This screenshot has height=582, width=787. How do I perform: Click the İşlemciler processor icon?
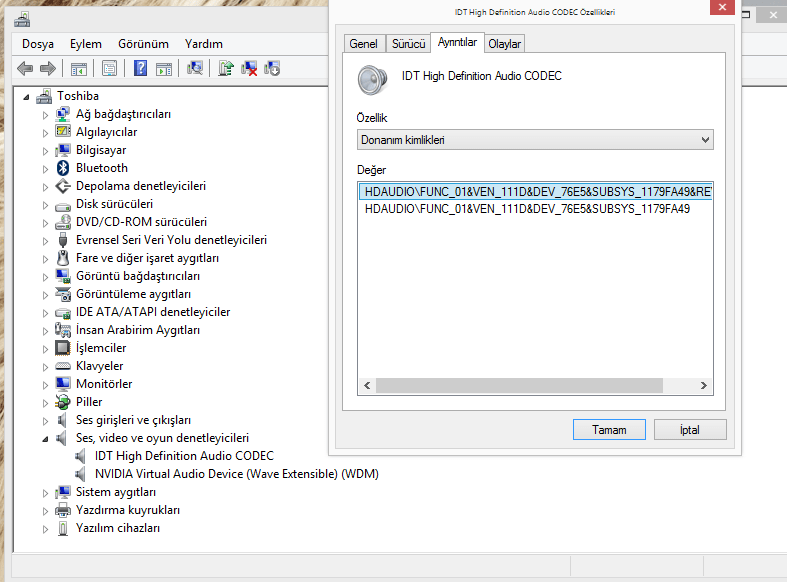tap(63, 348)
